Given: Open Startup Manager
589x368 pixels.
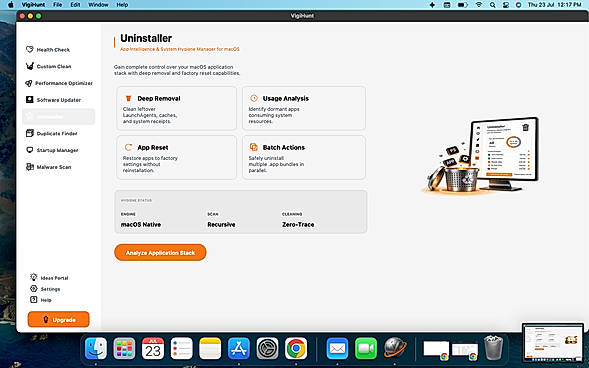Looking at the screenshot, I should (x=52, y=150).
